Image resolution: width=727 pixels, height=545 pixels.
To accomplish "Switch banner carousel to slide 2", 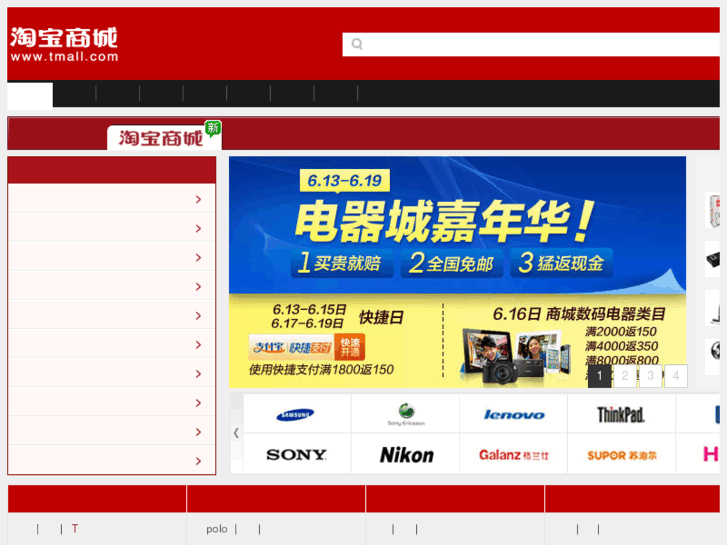I will click(x=625, y=375).
